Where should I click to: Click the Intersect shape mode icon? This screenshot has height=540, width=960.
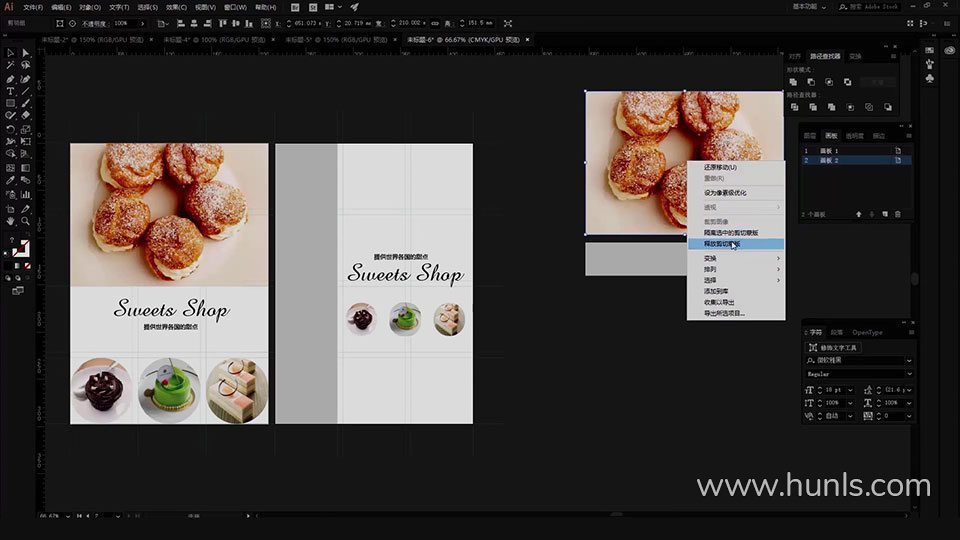point(829,82)
